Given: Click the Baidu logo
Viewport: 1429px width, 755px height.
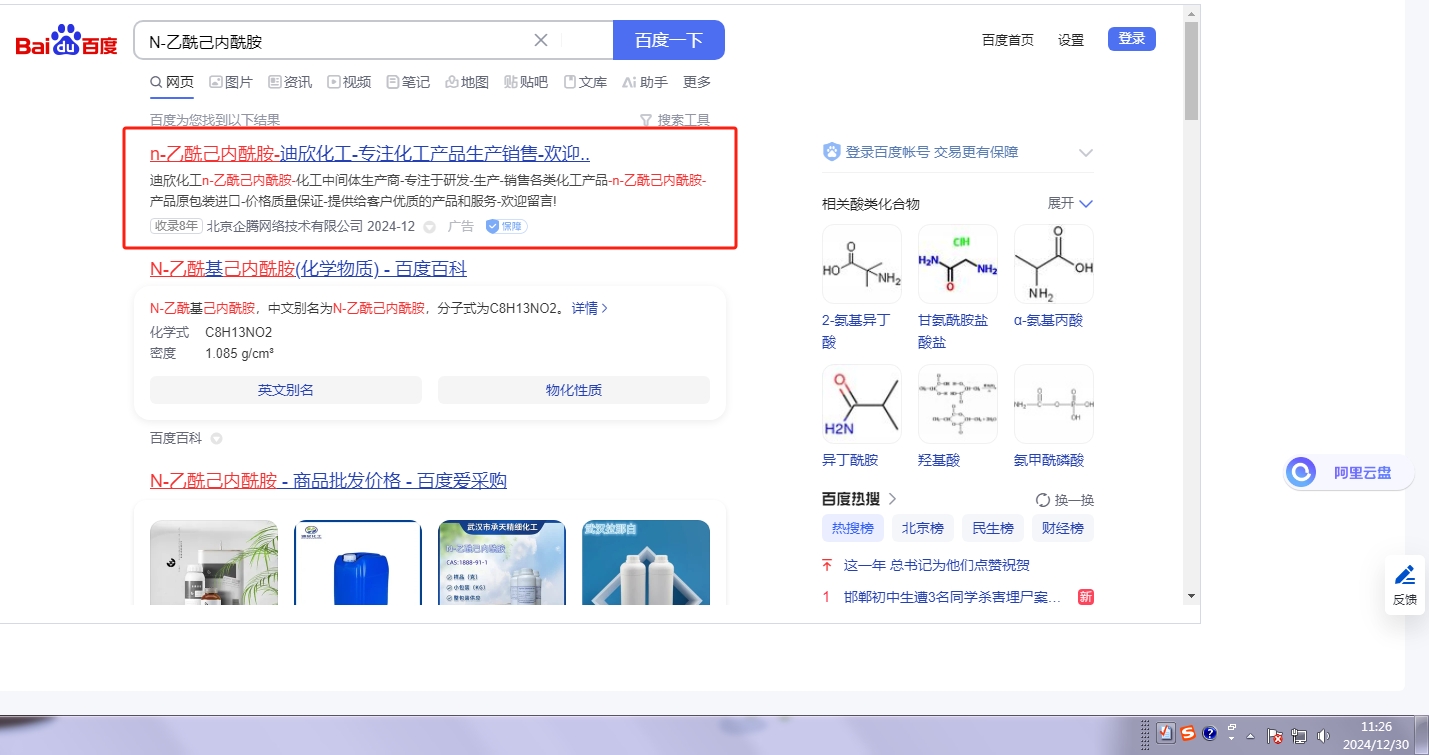Looking at the screenshot, I should [66, 43].
